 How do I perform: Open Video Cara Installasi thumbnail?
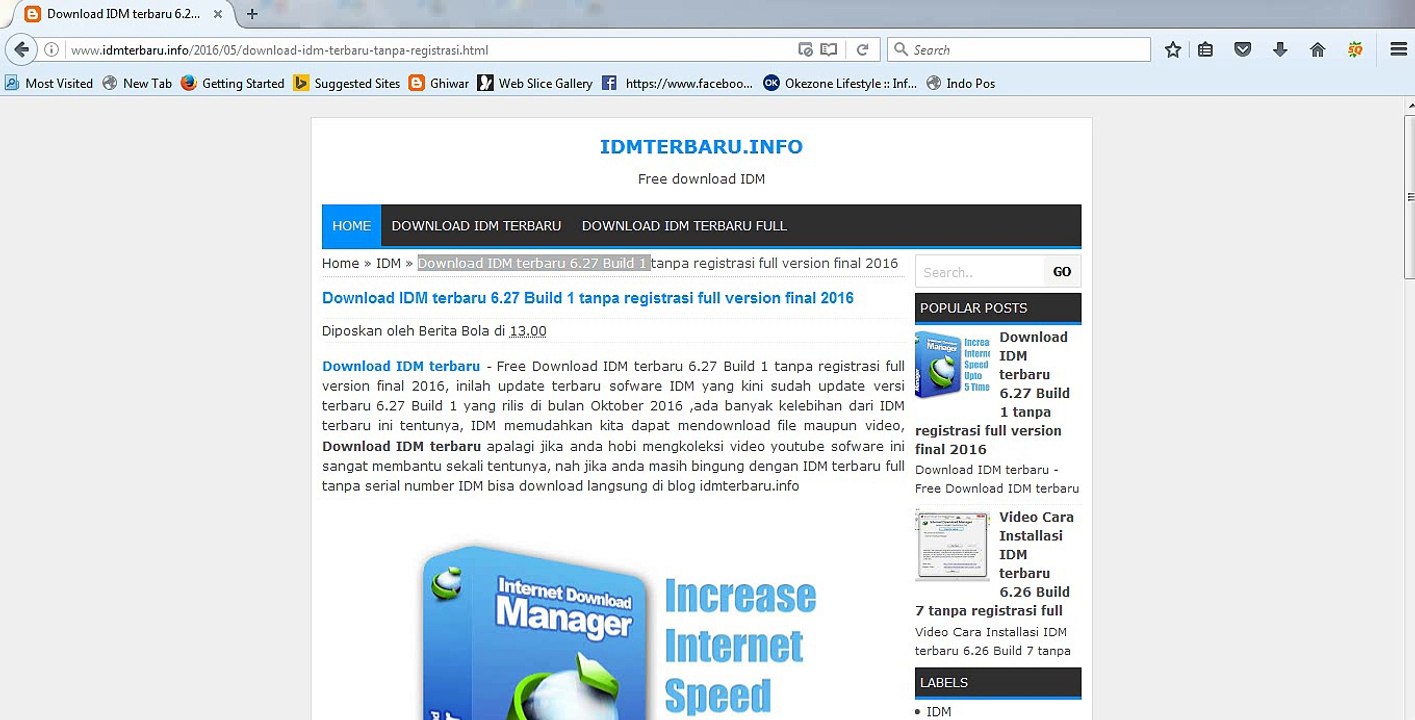pos(952,545)
